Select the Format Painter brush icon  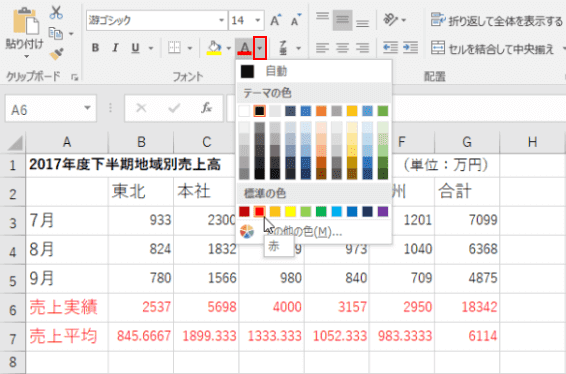coord(56,53)
